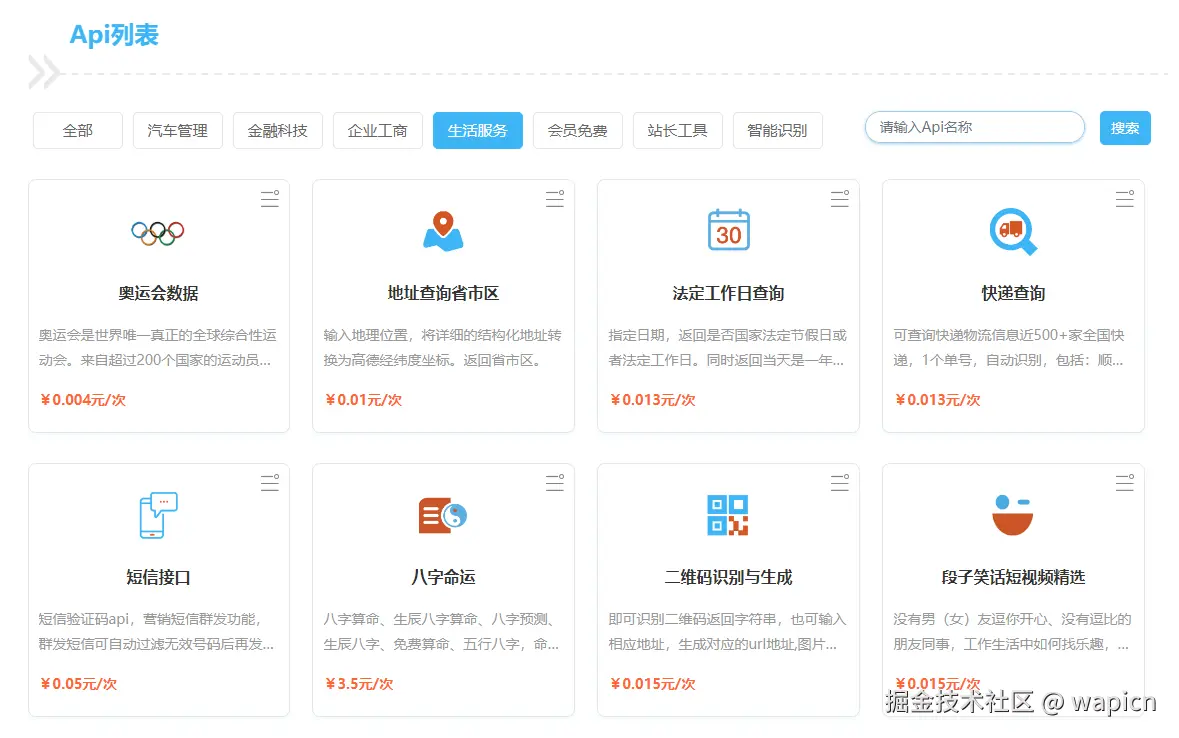This screenshot has height=738, width=1179.
Task: Click the smiley face icon for 段子笑话短视频精选
Action: (1012, 514)
